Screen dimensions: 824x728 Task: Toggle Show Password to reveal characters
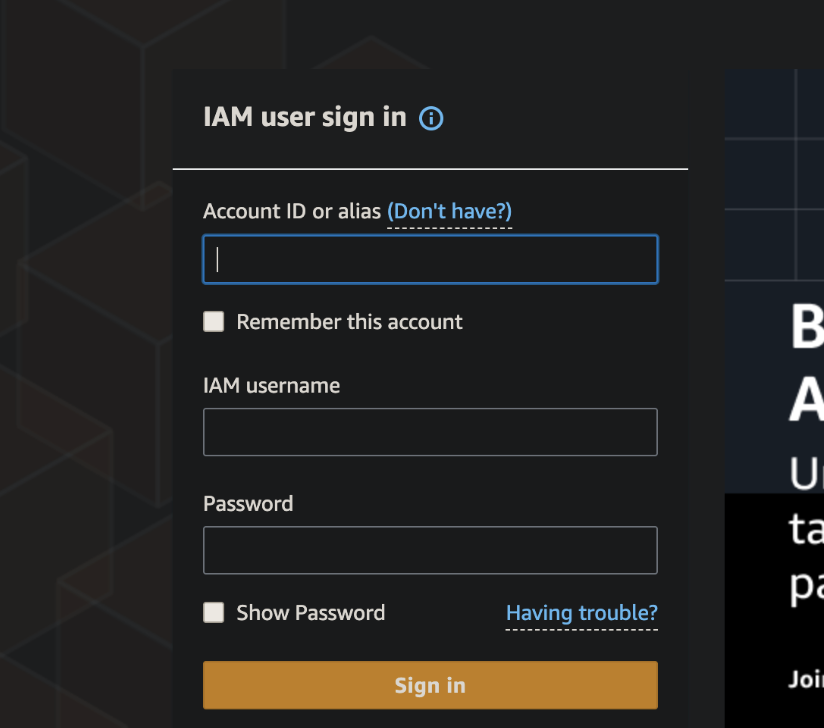click(x=213, y=612)
